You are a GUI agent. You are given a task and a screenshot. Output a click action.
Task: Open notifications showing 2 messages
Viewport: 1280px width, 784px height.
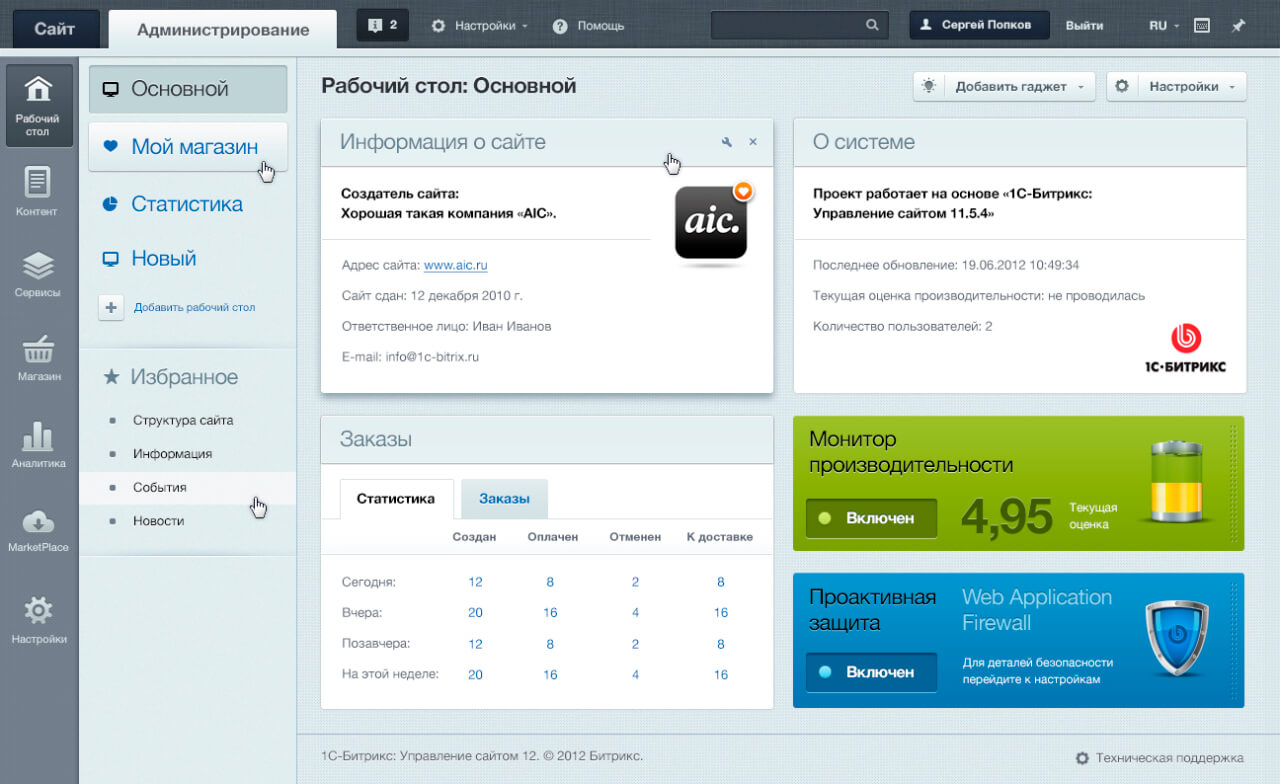click(381, 25)
